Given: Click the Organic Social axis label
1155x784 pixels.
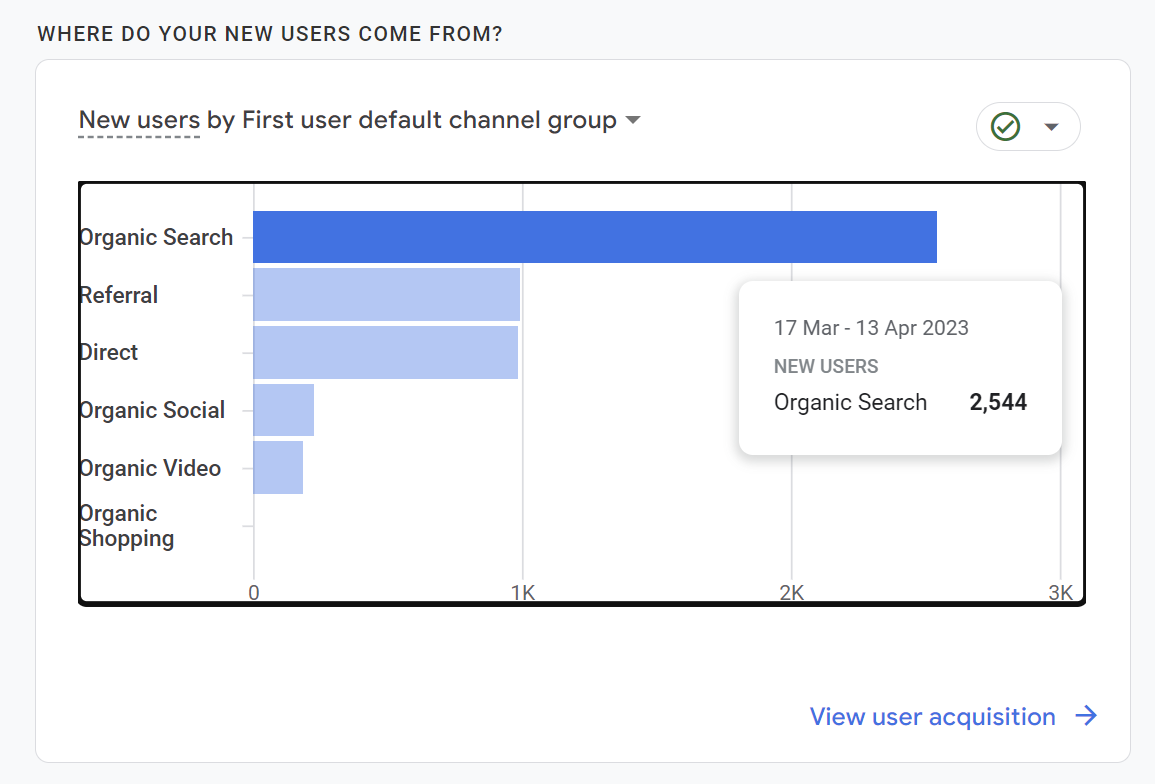Looking at the screenshot, I should pos(152,410).
